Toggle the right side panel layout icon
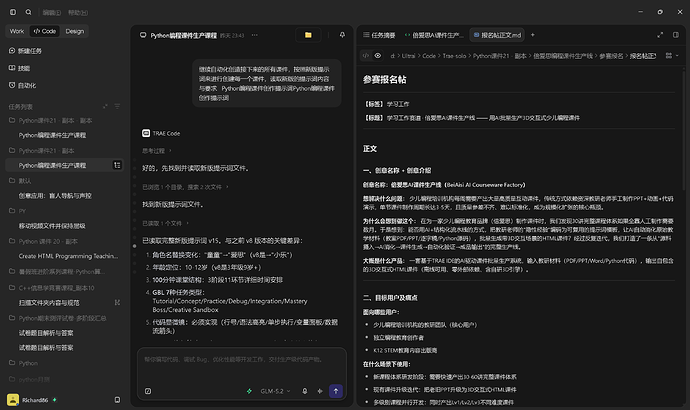 click(676, 35)
